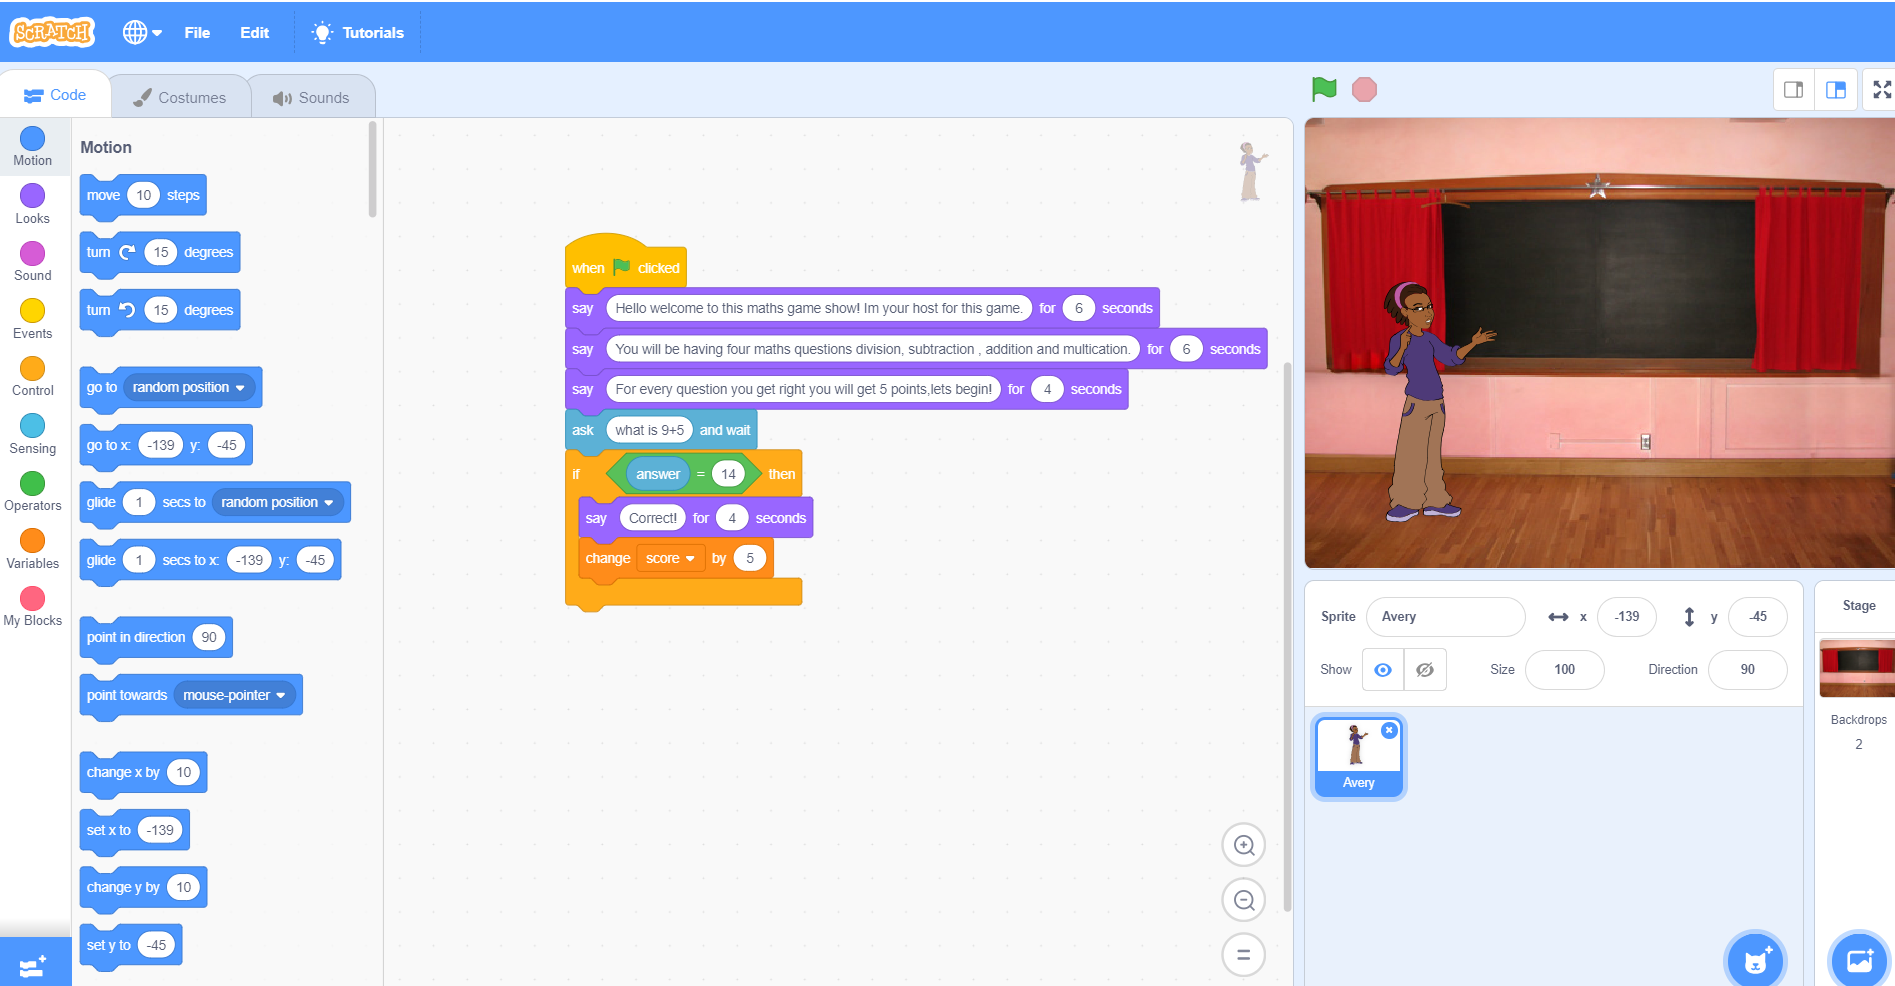Open the Edit menu

point(254,32)
